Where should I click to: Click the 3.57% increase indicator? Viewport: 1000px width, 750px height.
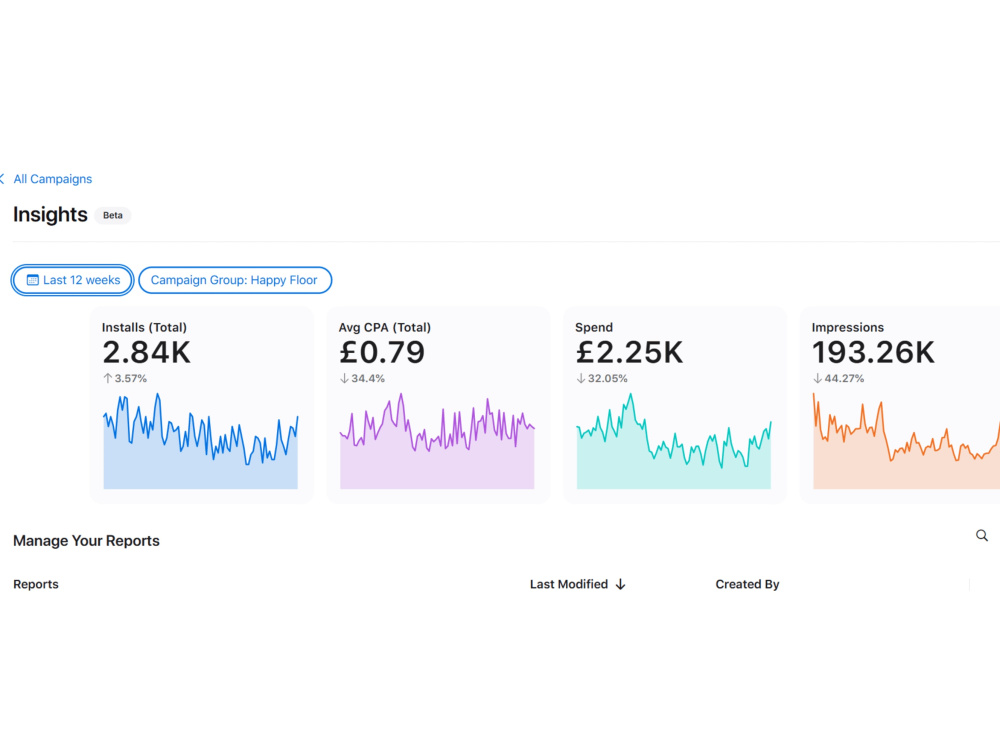(125, 378)
